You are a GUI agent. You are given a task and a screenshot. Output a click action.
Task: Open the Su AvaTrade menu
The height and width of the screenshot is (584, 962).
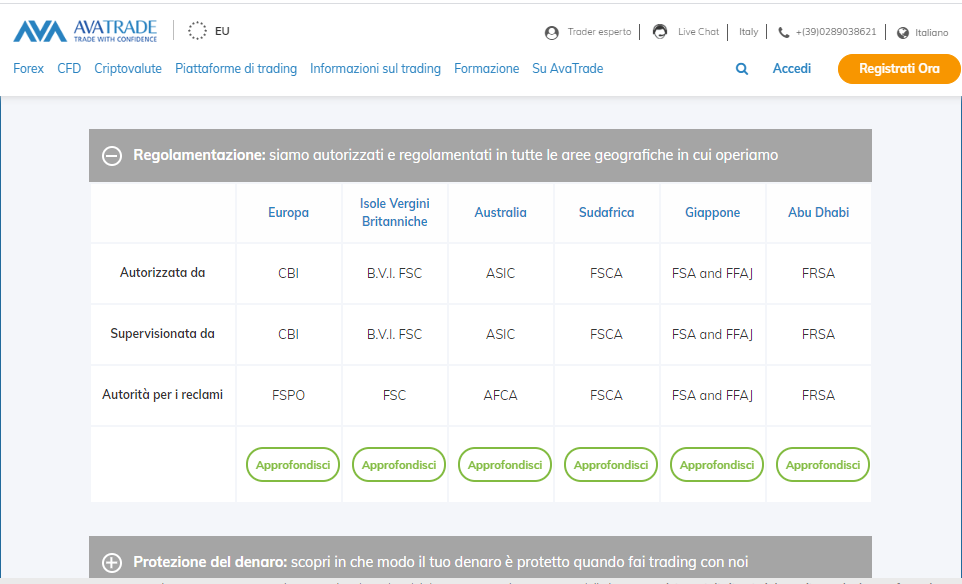point(568,69)
